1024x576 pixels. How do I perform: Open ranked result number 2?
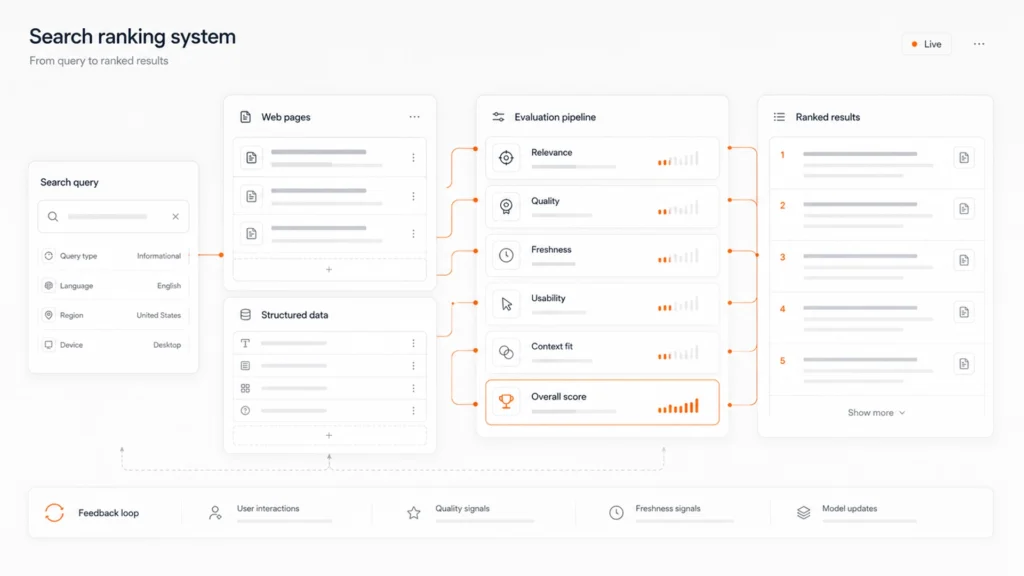[x=876, y=215]
